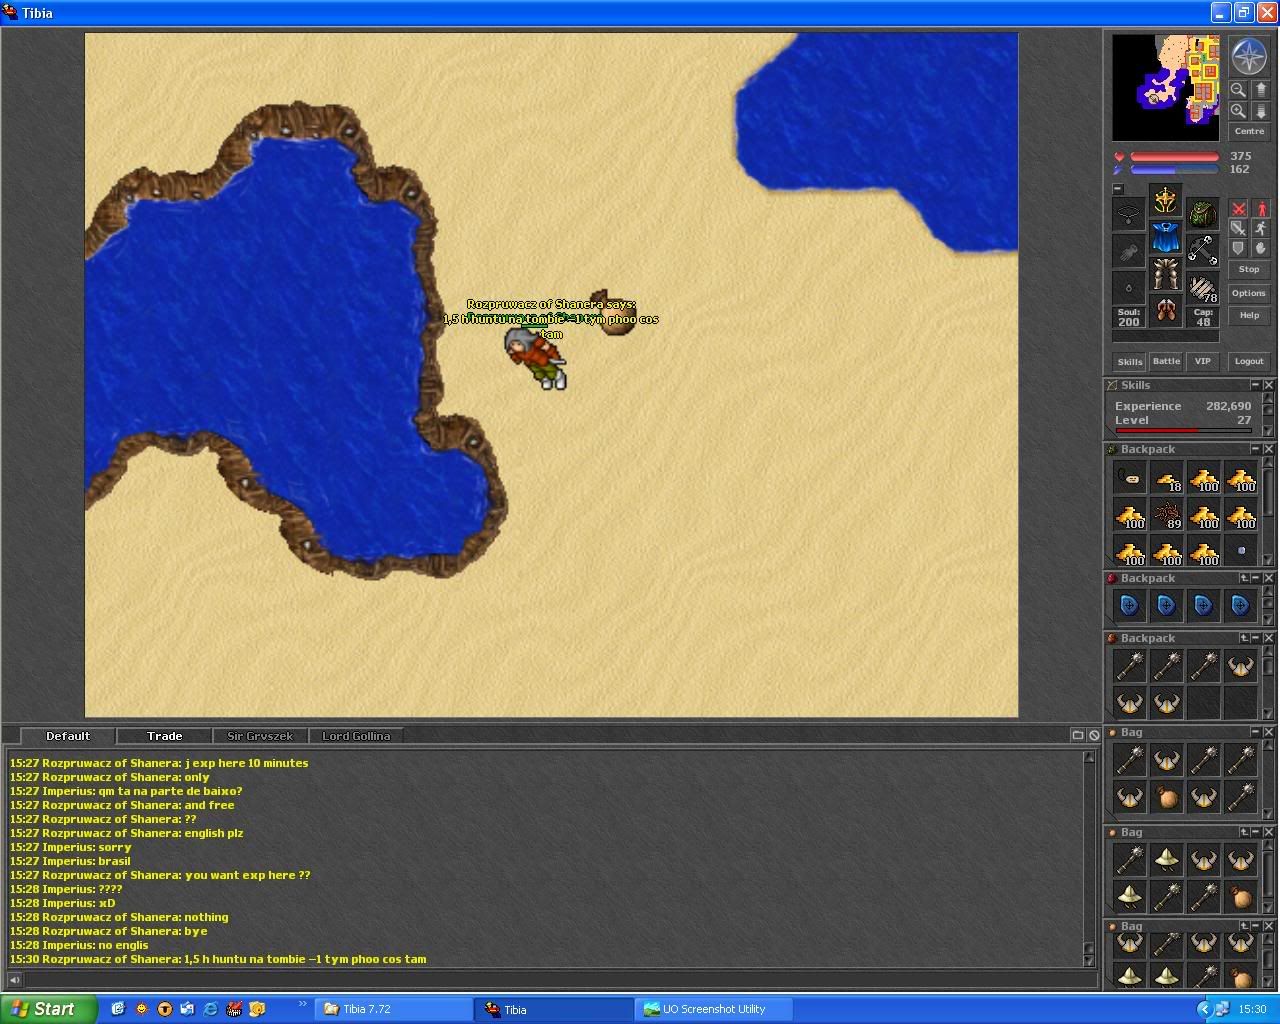Click the blue mana bar
Screen dimensions: 1280x1024
click(1174, 170)
